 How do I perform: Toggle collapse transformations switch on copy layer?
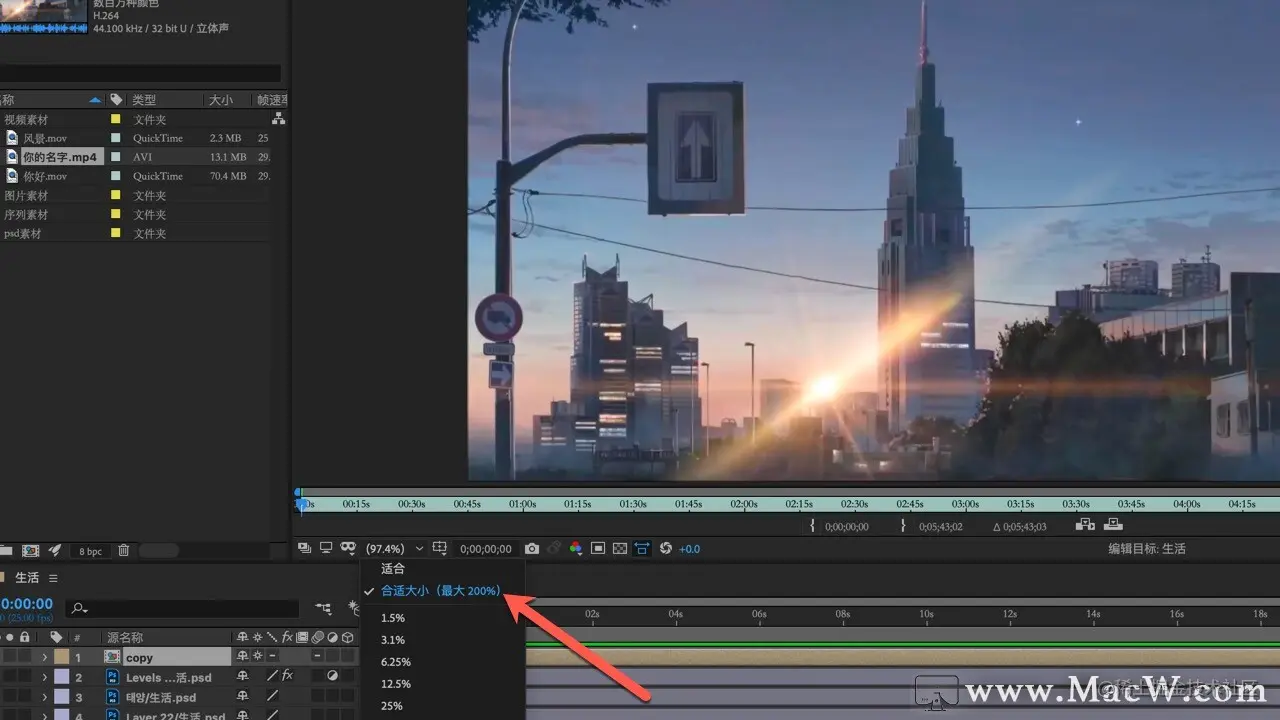pos(257,657)
